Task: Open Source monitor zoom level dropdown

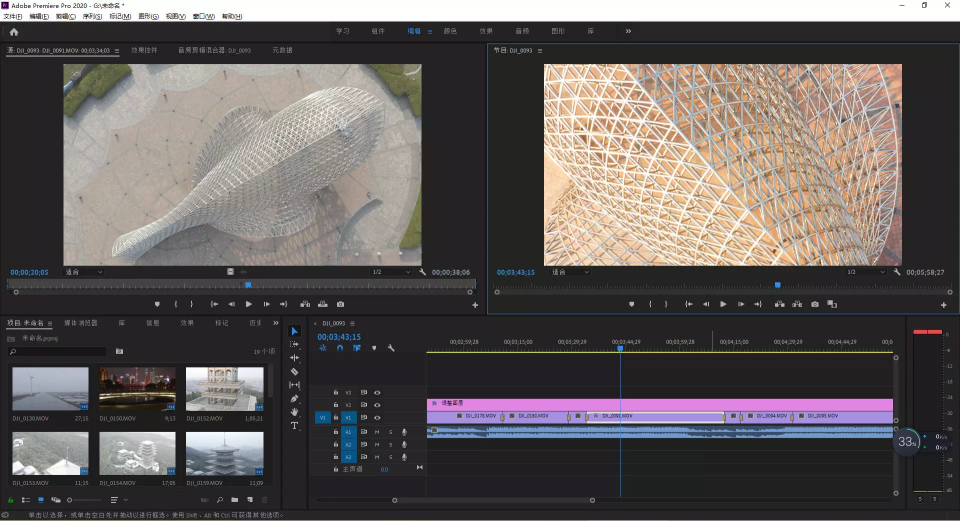Action: coord(83,272)
